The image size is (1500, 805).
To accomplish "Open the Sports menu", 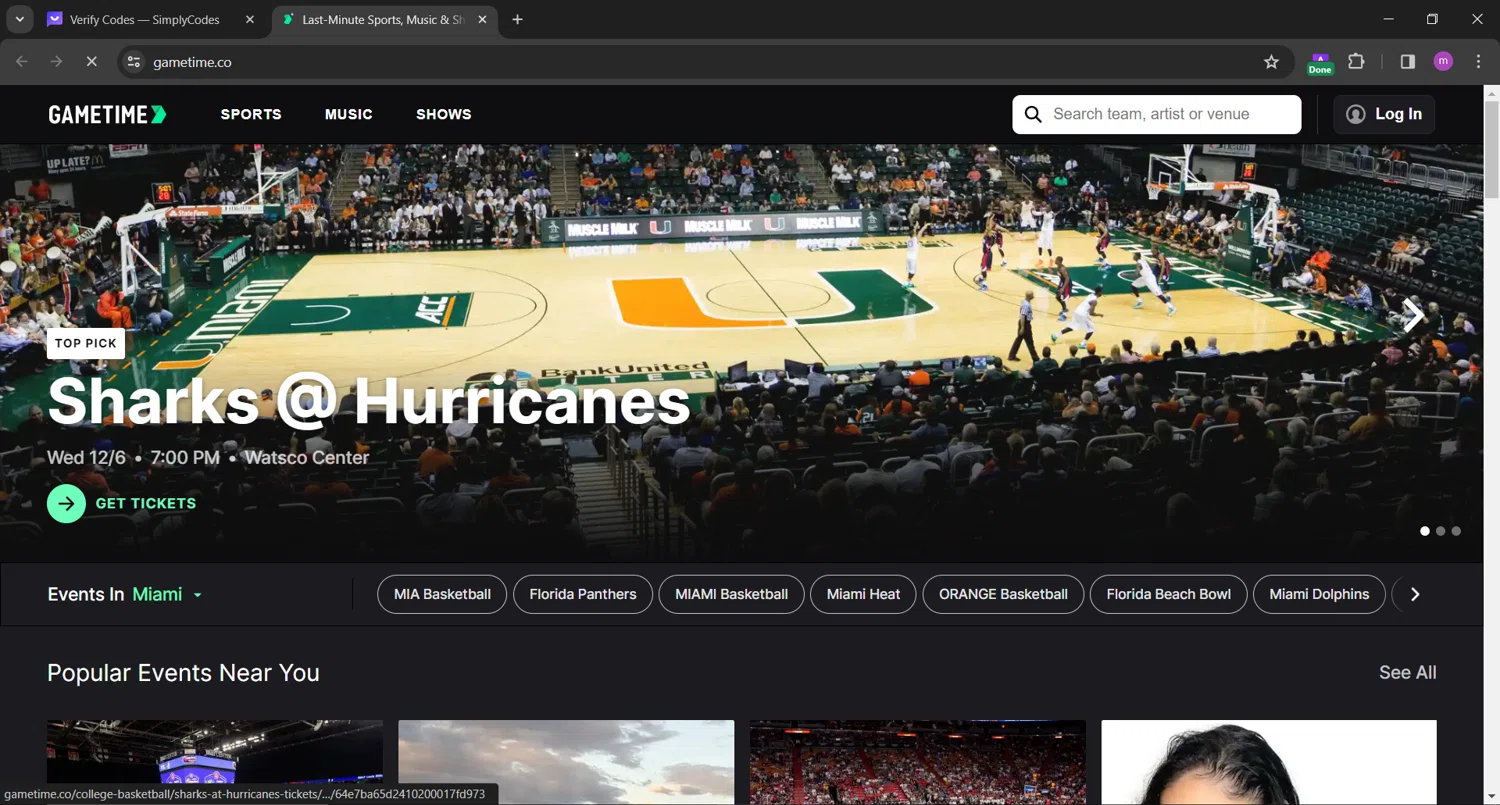I will (x=251, y=114).
